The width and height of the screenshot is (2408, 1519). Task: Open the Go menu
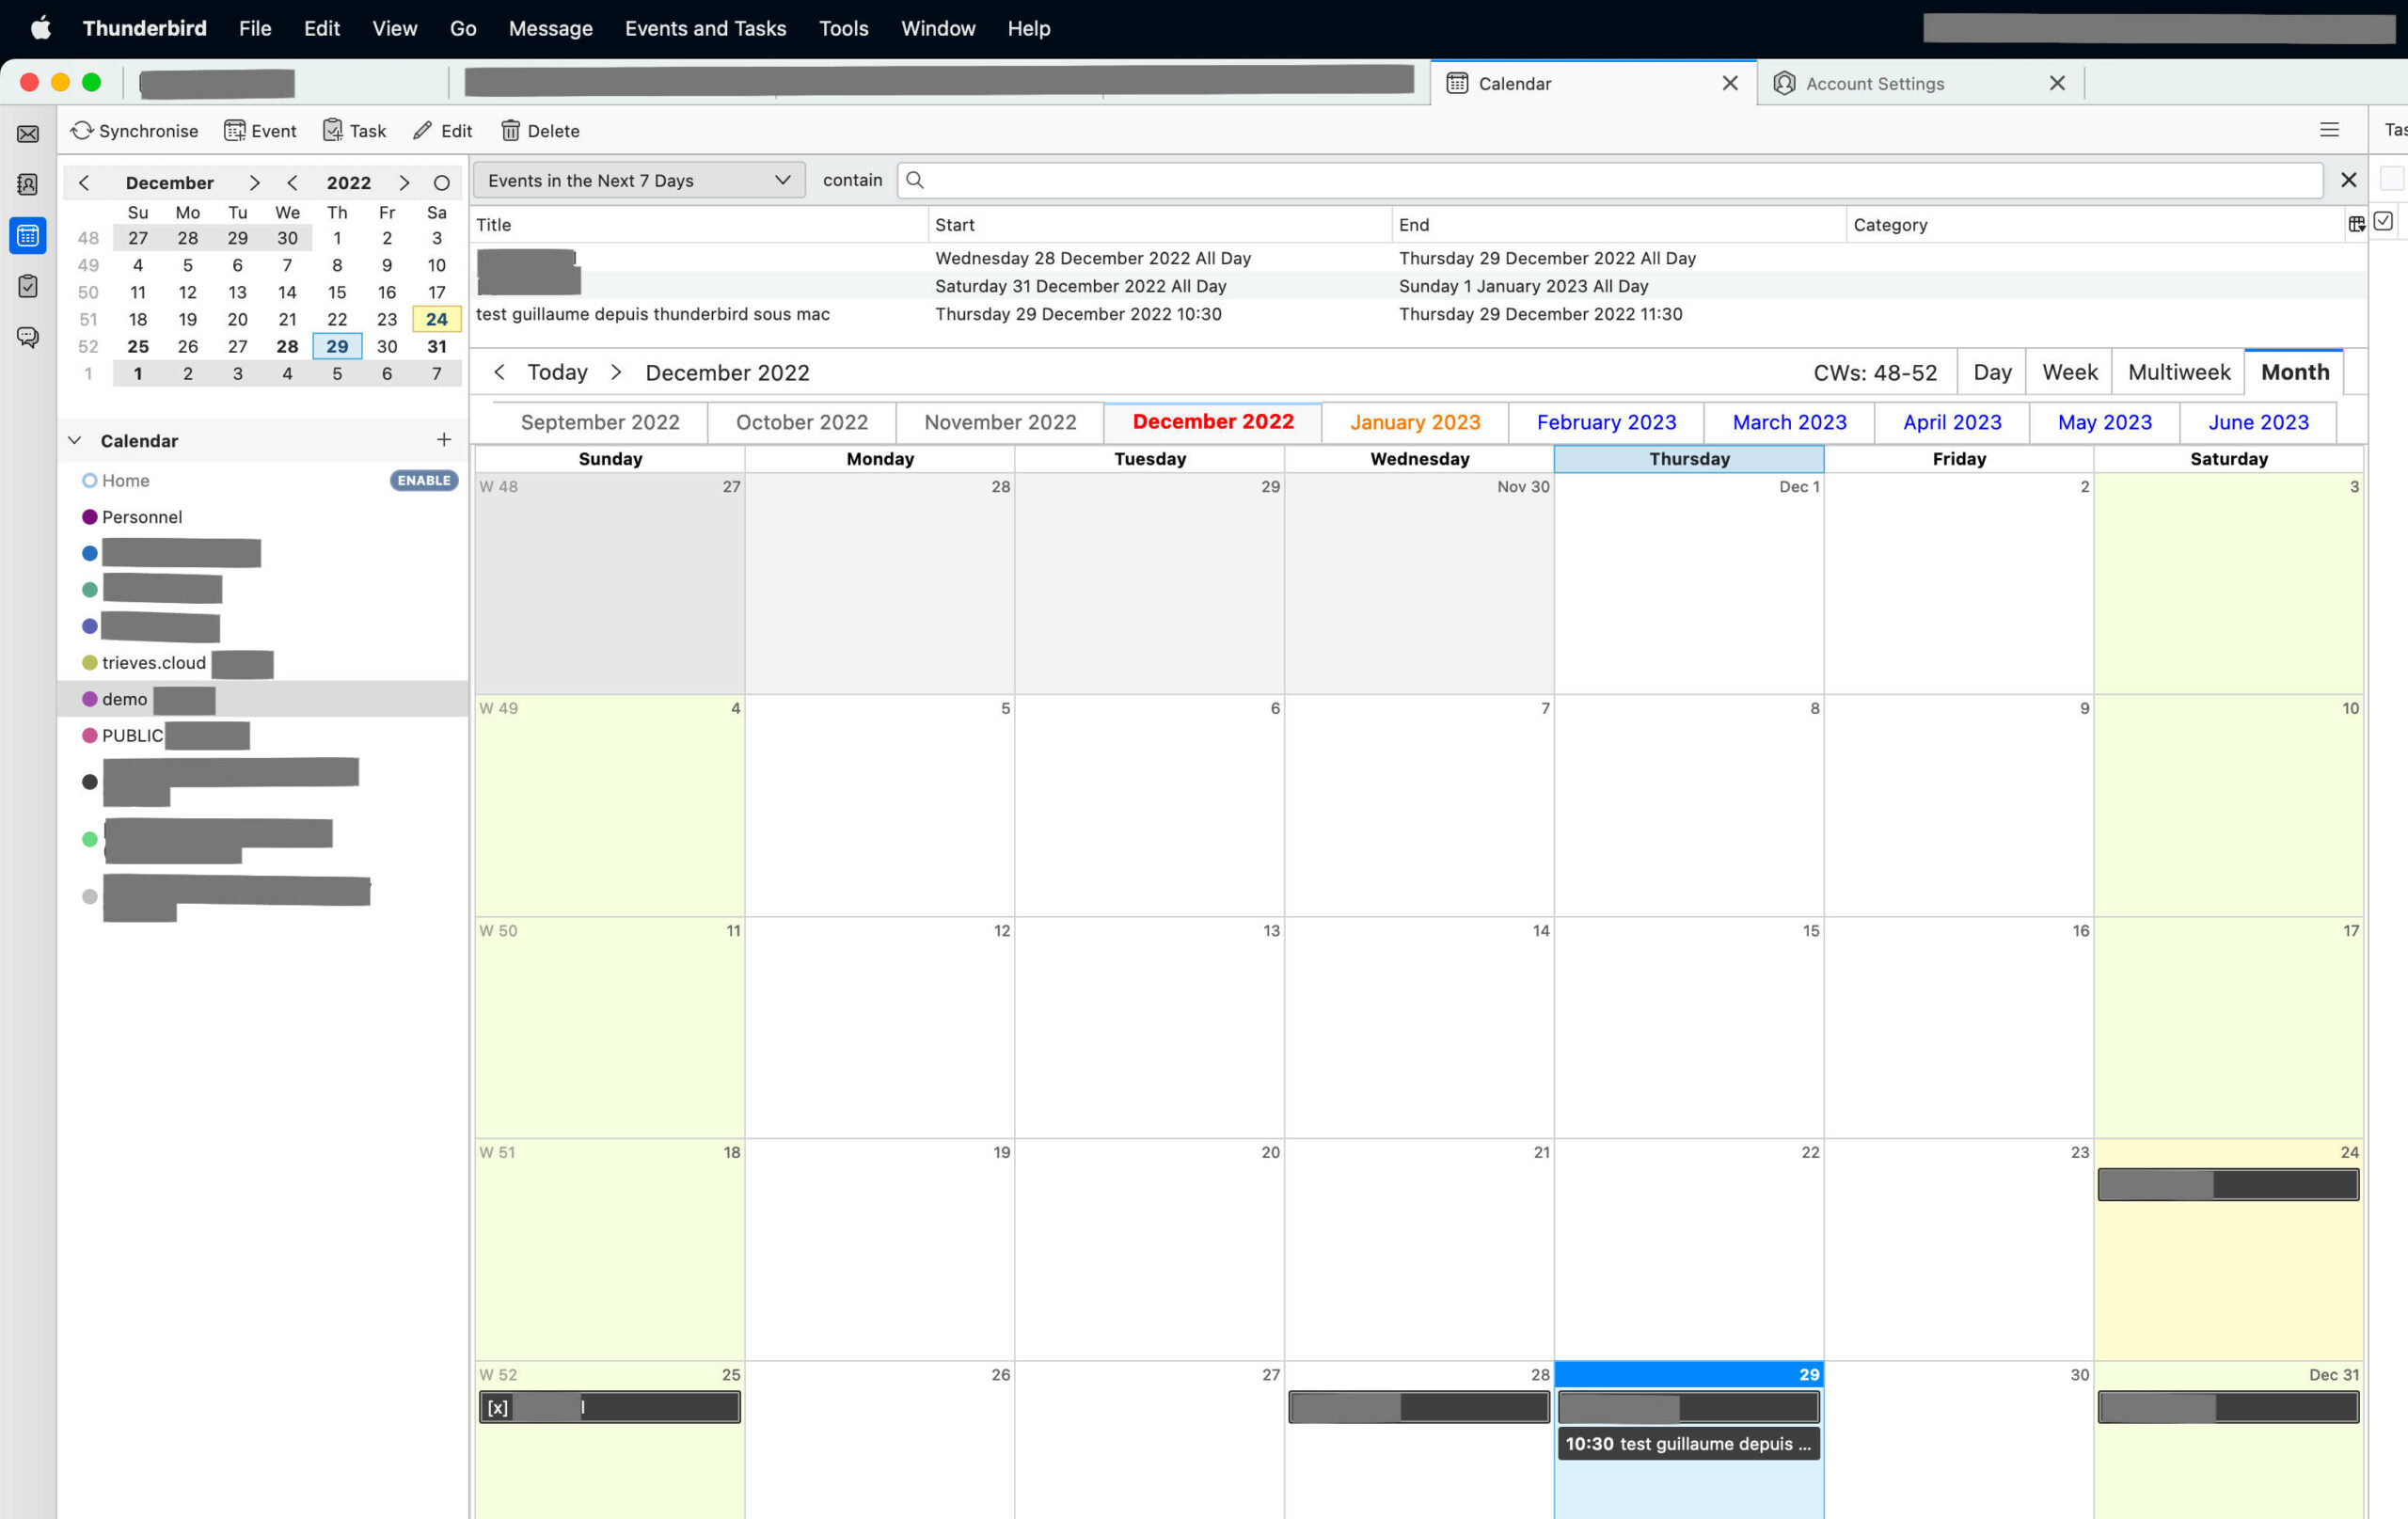coord(462,28)
